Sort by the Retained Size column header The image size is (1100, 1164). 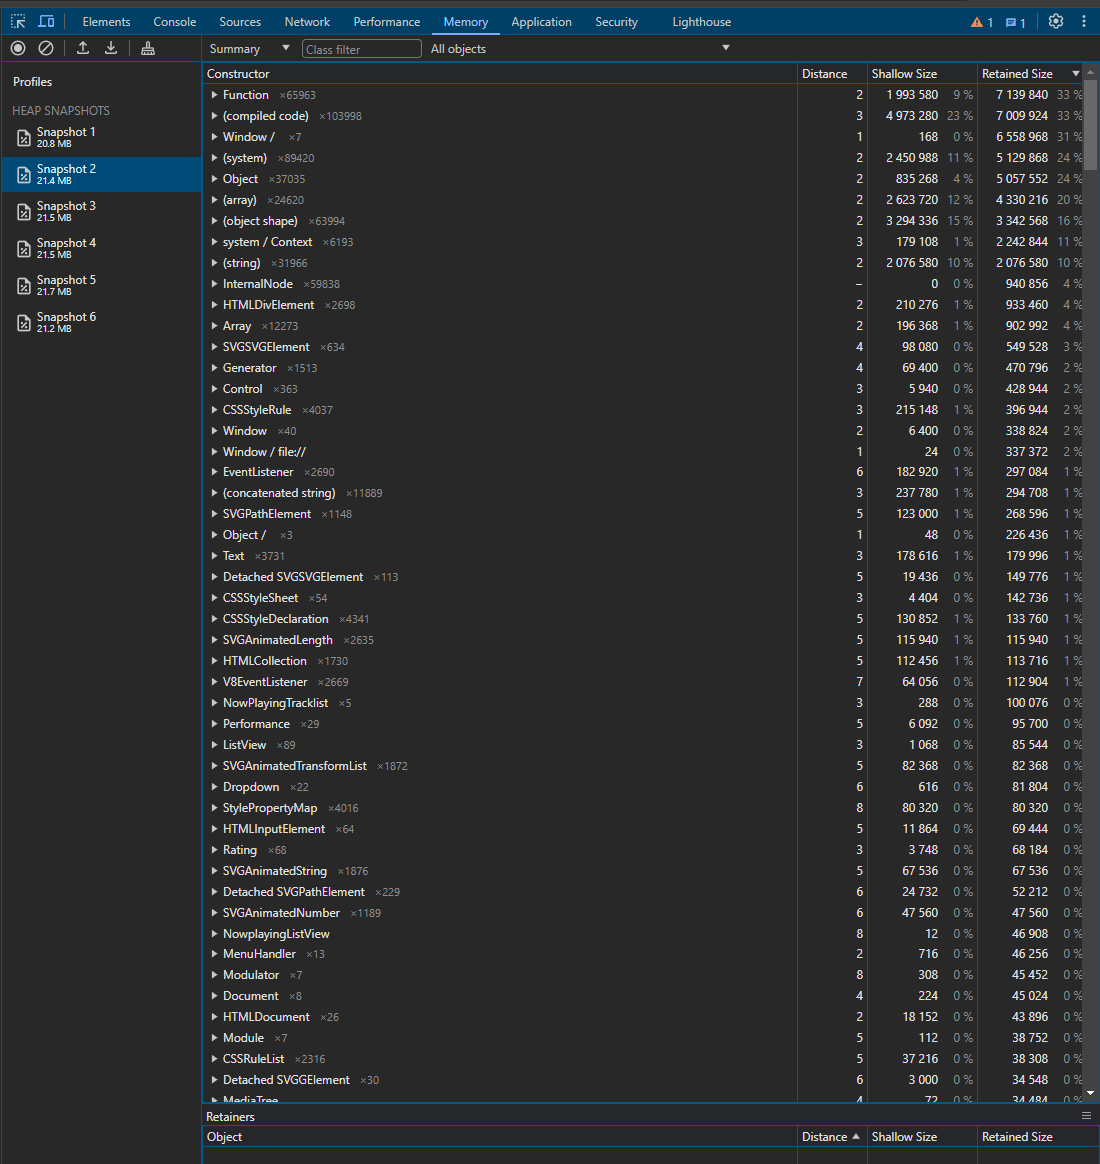point(1017,74)
